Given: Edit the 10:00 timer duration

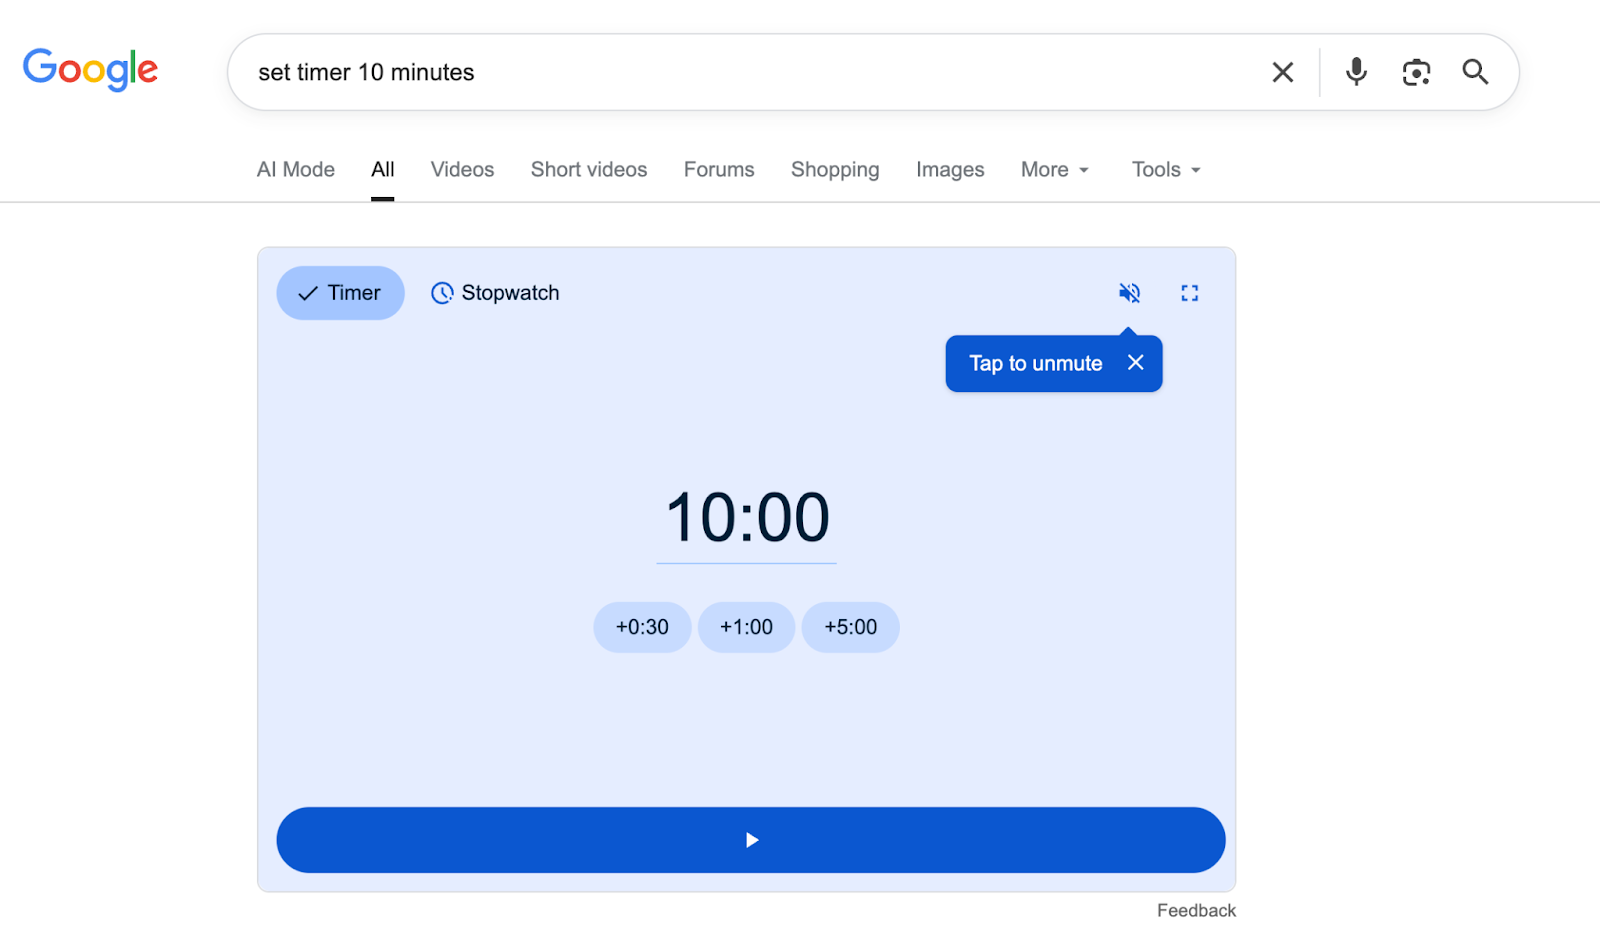Looking at the screenshot, I should pos(746,517).
